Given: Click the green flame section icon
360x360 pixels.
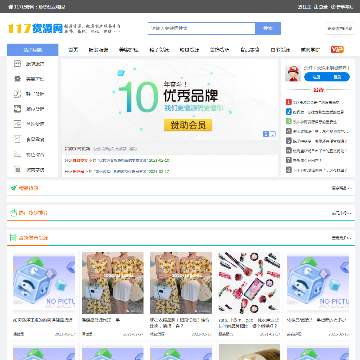Looking at the screenshot, I should 14,213.
